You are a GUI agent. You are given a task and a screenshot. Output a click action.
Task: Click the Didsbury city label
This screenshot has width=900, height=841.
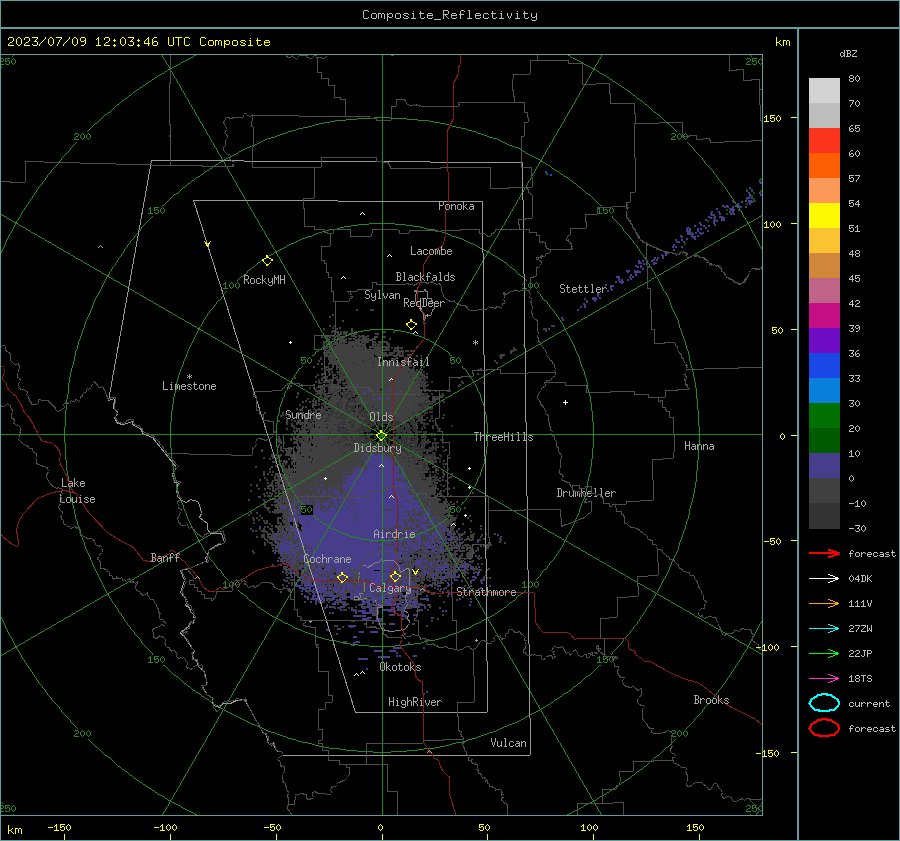point(377,448)
